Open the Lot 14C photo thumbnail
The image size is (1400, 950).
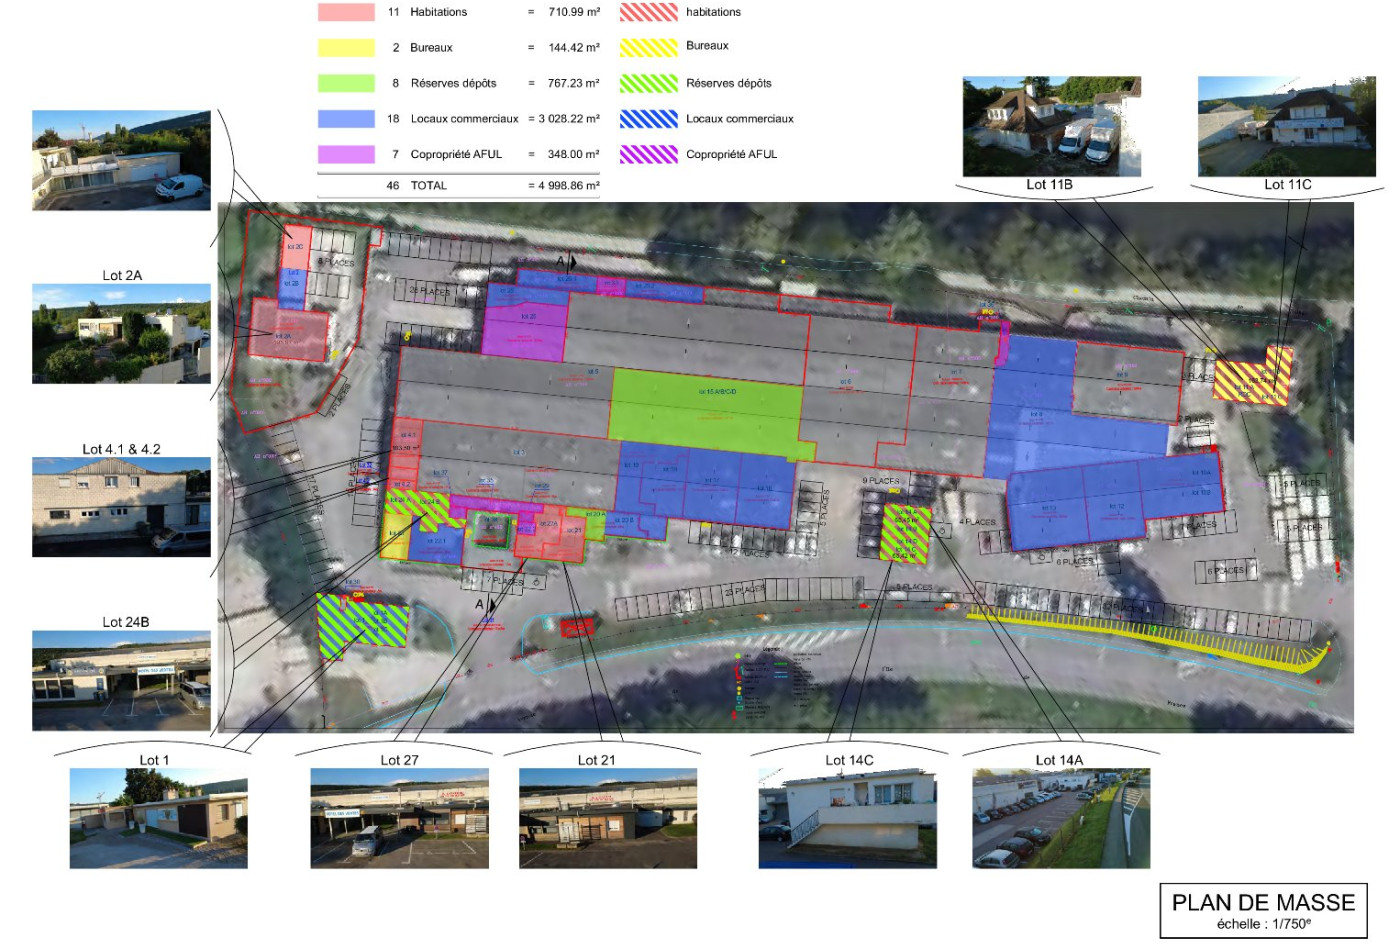[848, 818]
